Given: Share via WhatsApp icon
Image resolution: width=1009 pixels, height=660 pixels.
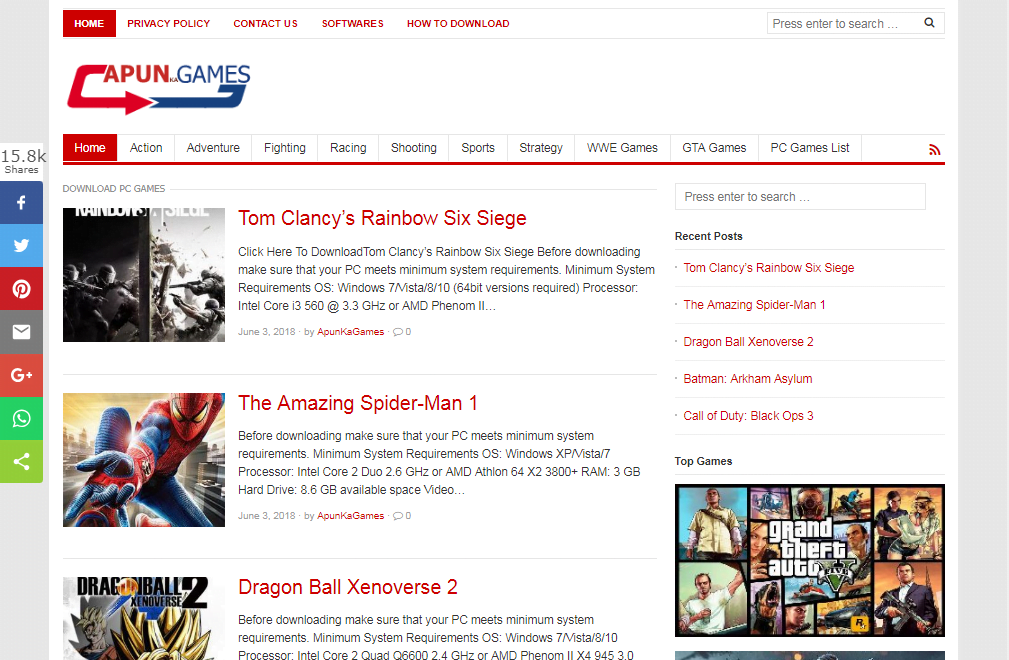Looking at the screenshot, I should click(21, 418).
